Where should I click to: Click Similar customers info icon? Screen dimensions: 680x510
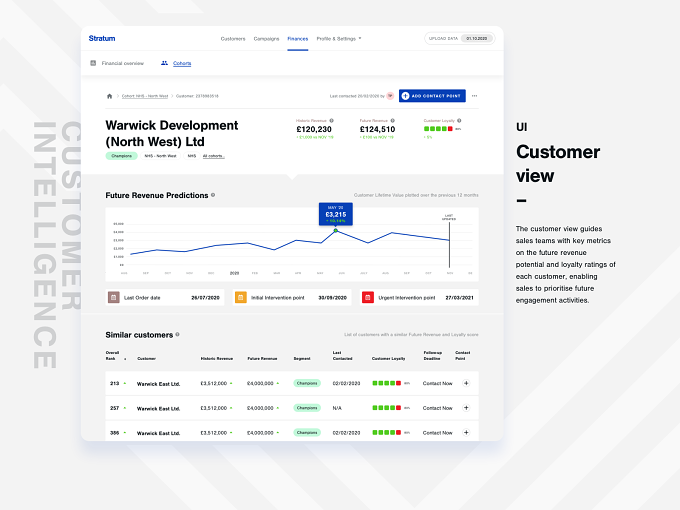click(x=177, y=334)
